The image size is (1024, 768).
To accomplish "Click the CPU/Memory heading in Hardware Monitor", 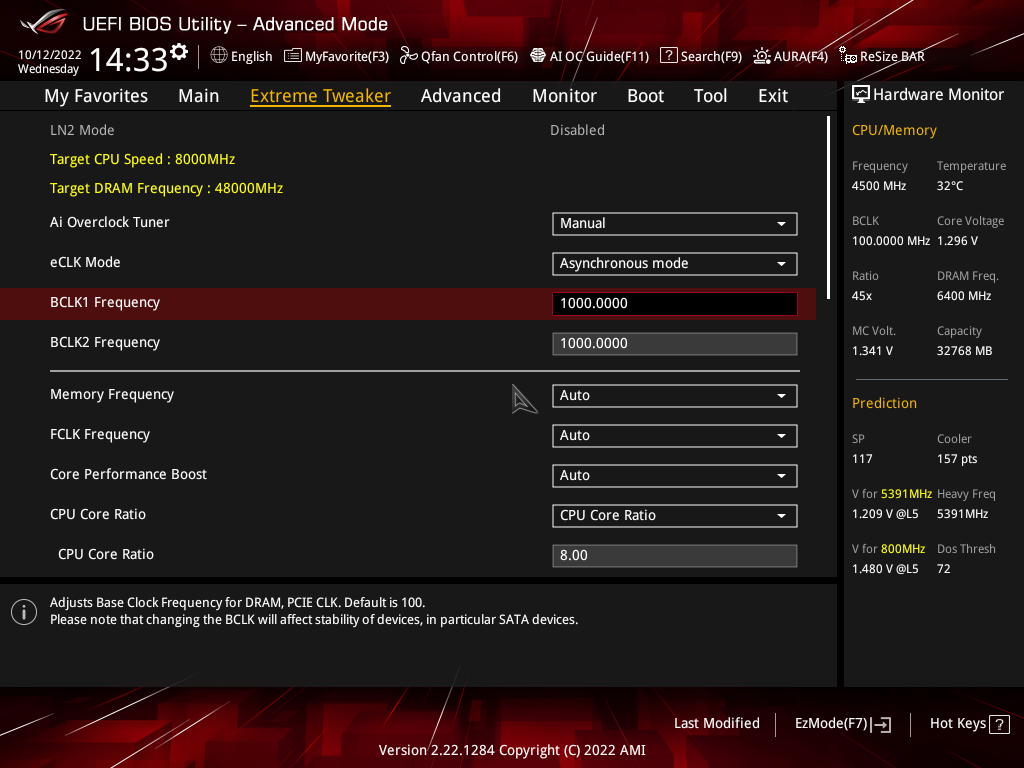I will [894, 130].
